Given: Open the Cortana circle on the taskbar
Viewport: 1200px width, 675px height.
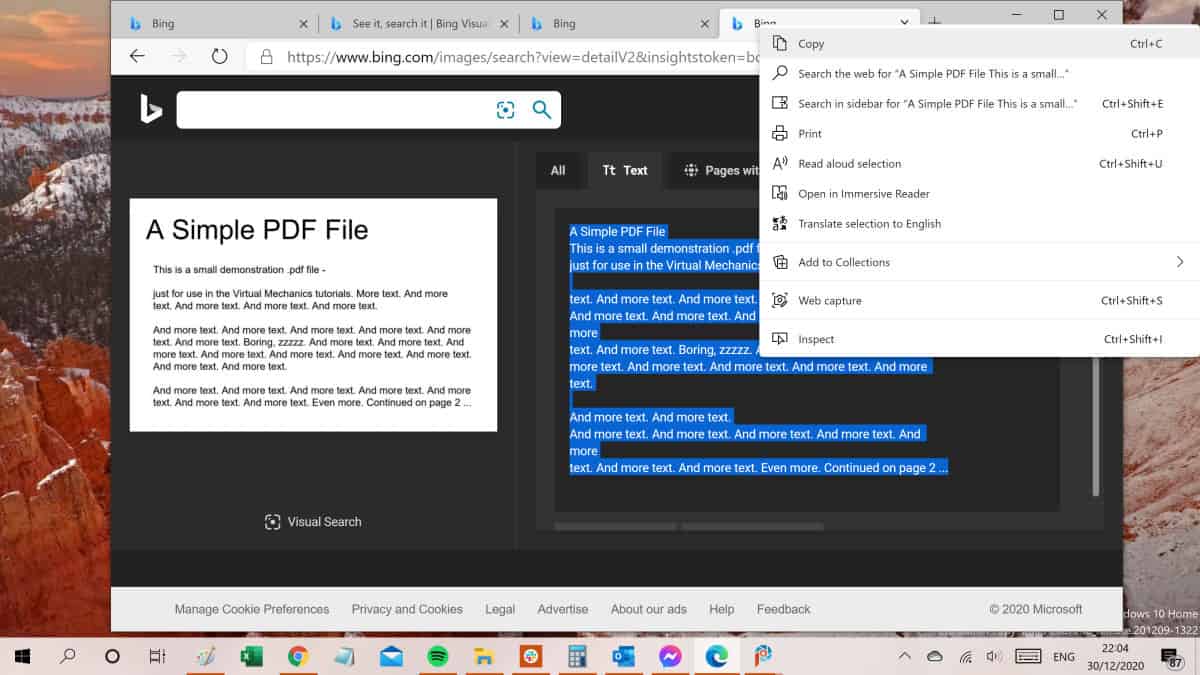Looking at the screenshot, I should (x=113, y=656).
